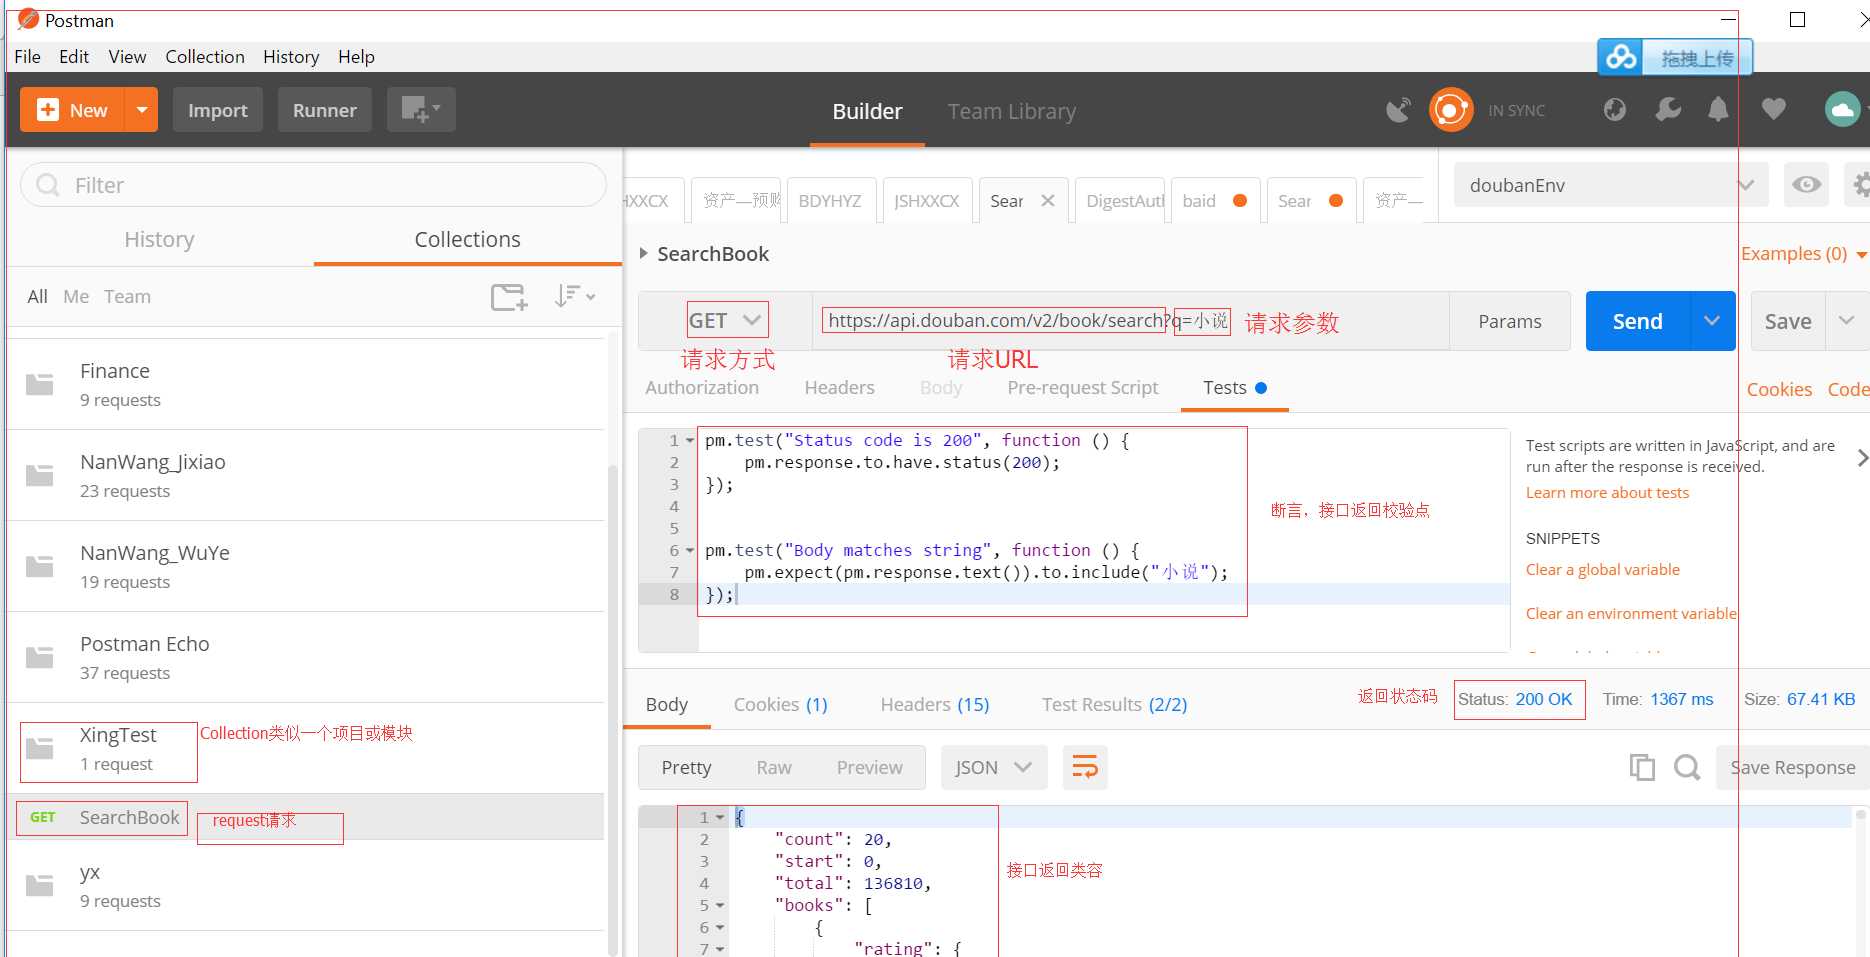This screenshot has width=1870, height=957.
Task: Open the Learn more about tests link
Action: [x=1607, y=493]
